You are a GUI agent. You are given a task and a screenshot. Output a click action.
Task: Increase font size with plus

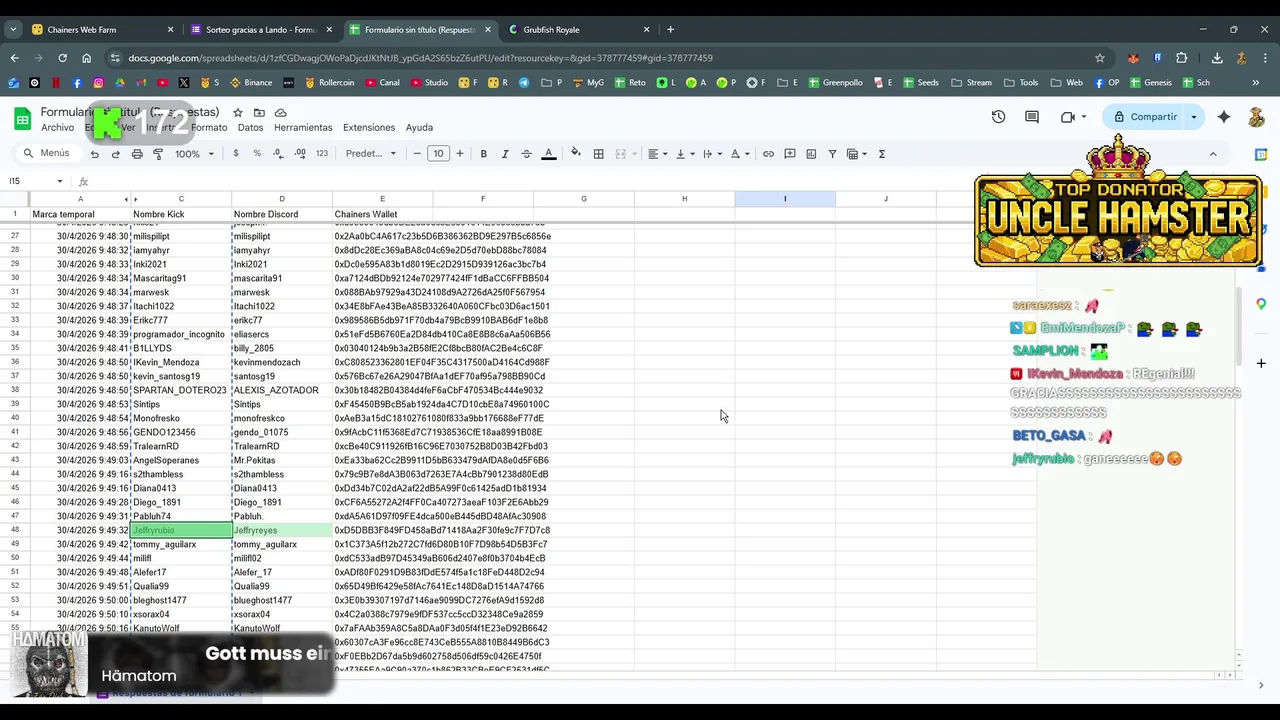(460, 154)
